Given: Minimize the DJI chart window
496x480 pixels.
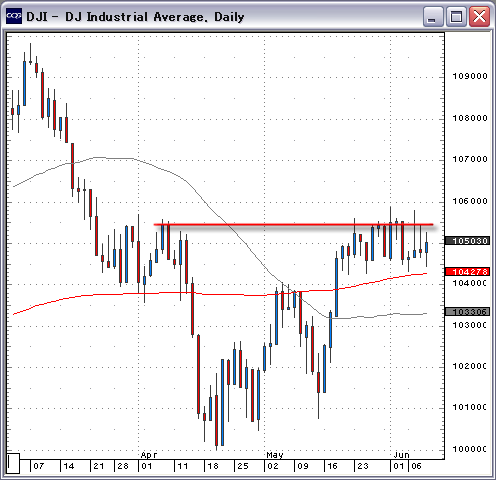Looking at the screenshot, I should [433, 16].
